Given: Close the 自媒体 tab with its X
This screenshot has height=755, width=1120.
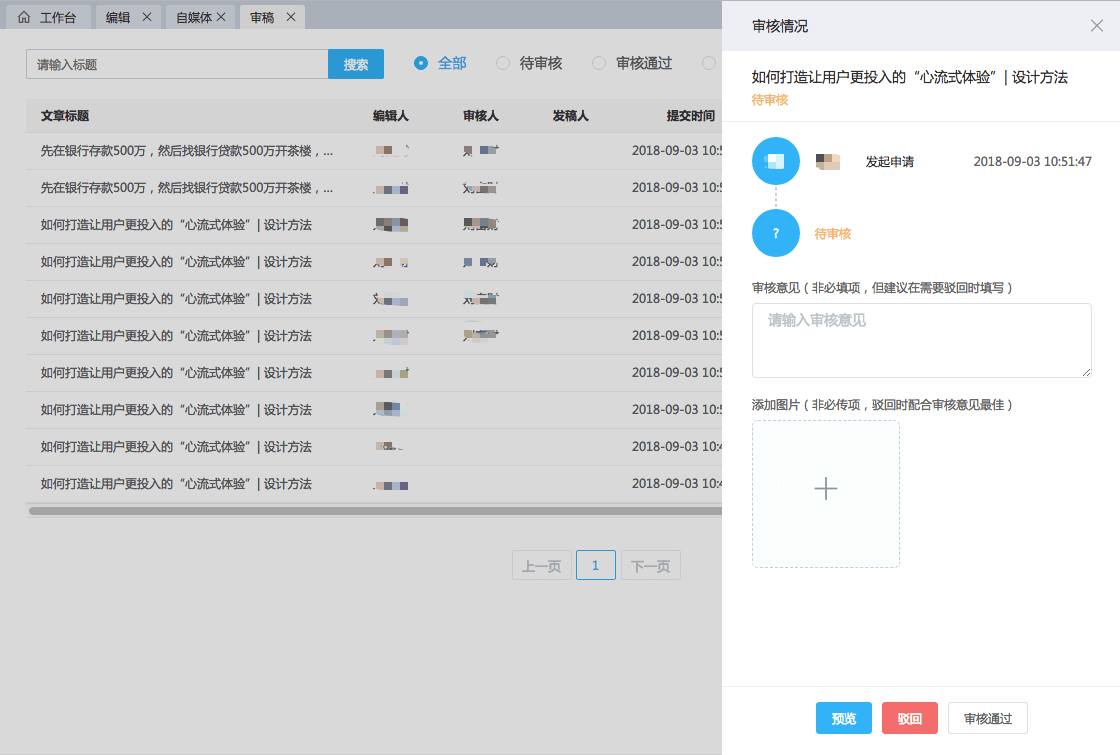Looking at the screenshot, I should (221, 17).
